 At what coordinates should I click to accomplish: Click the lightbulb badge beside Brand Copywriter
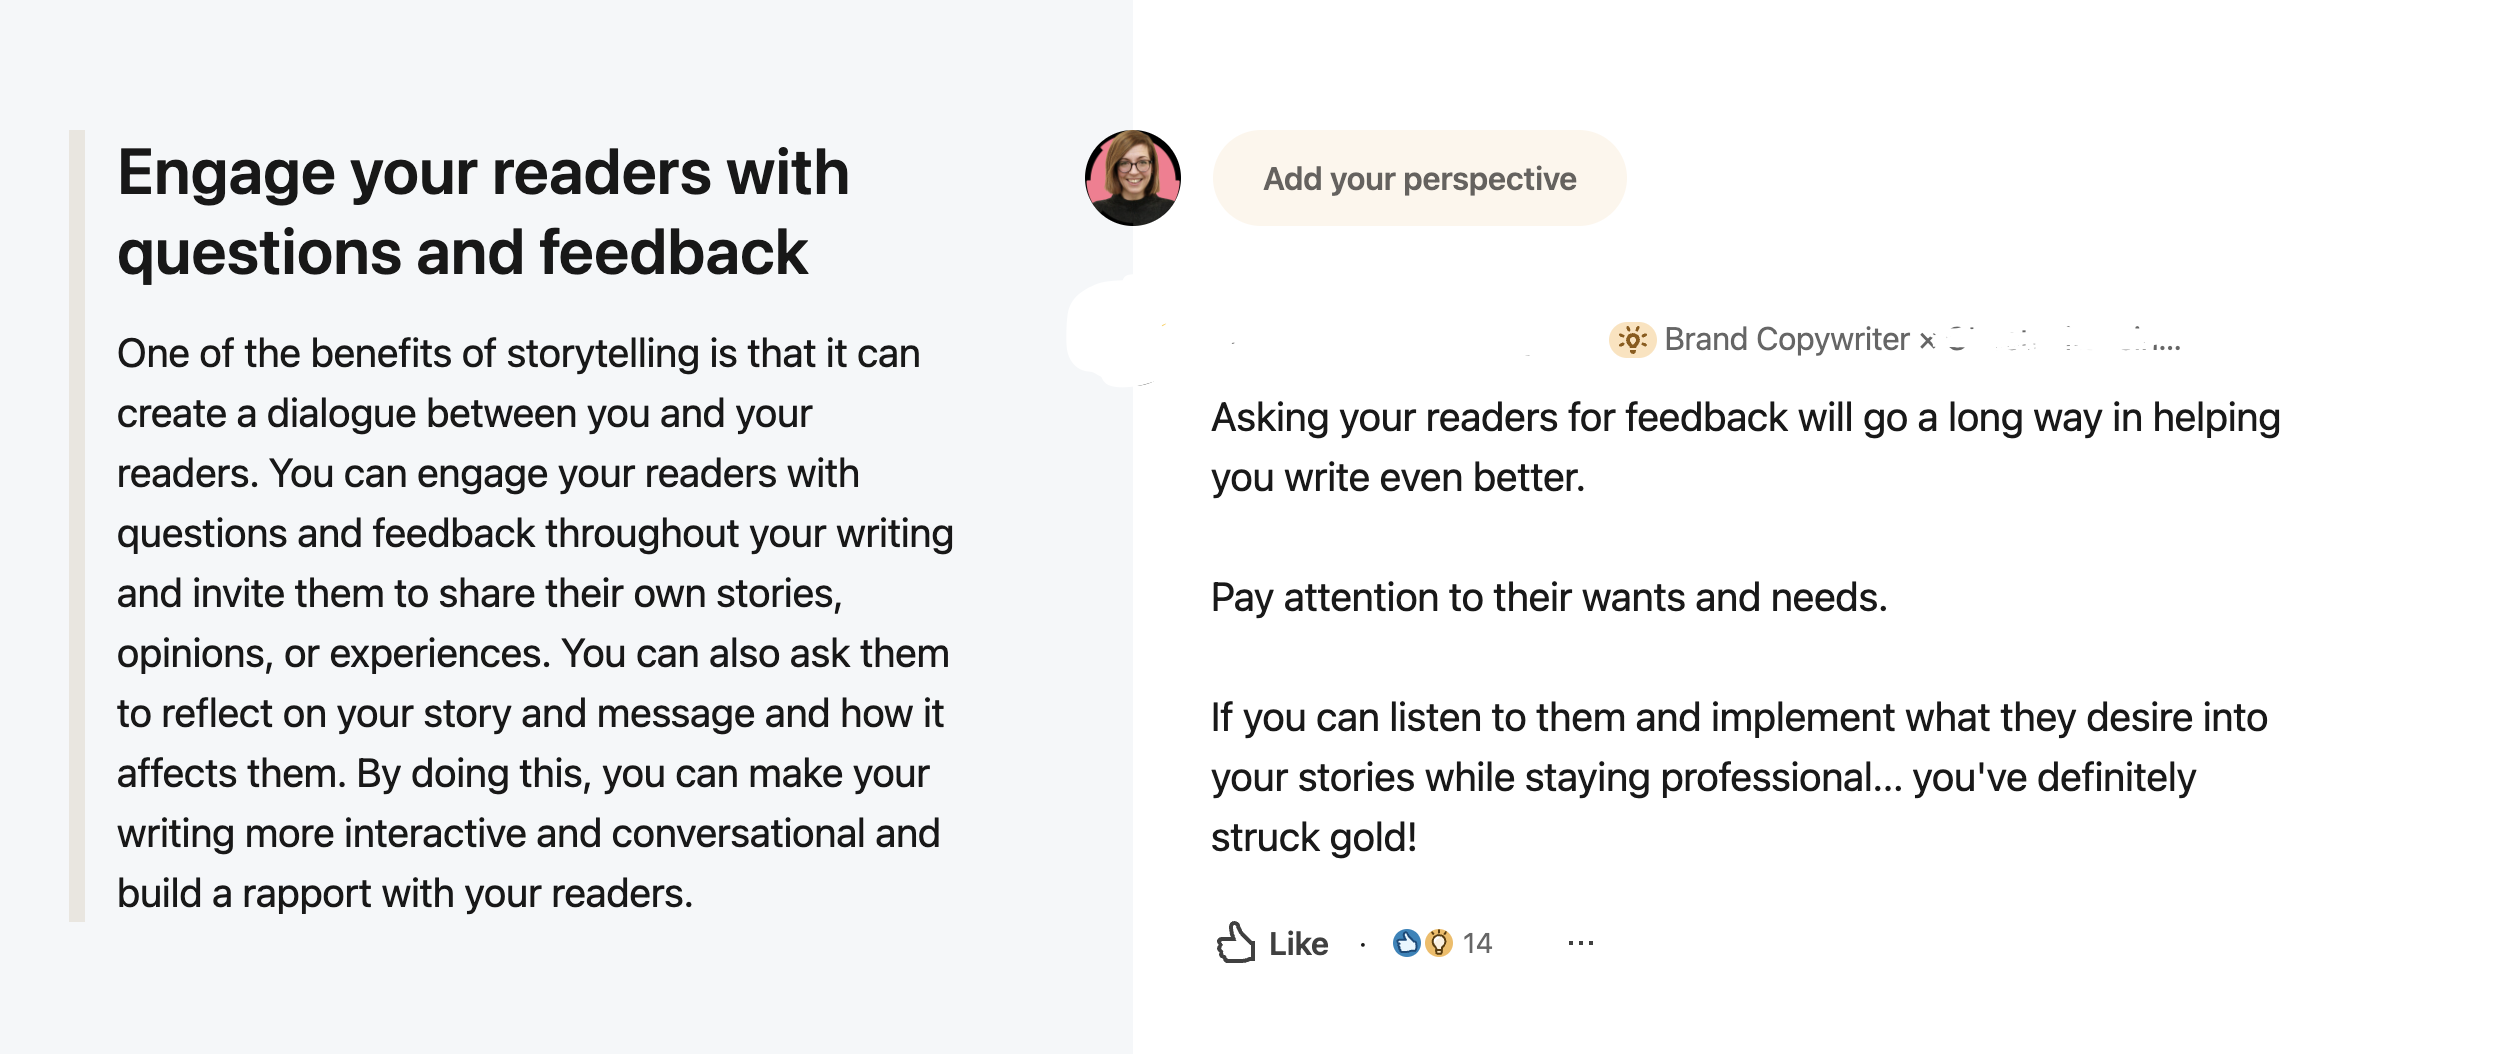click(1632, 340)
